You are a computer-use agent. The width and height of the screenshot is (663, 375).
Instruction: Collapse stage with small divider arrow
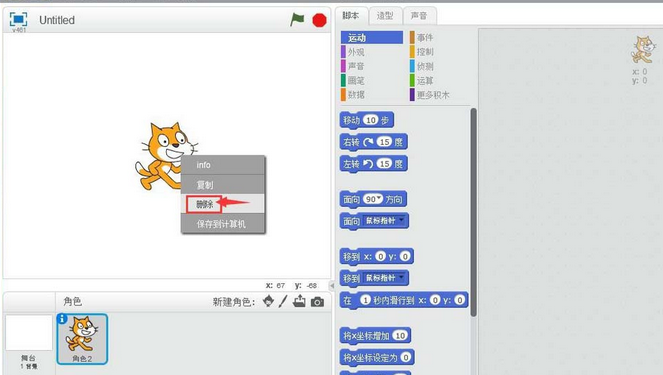tap(332, 285)
